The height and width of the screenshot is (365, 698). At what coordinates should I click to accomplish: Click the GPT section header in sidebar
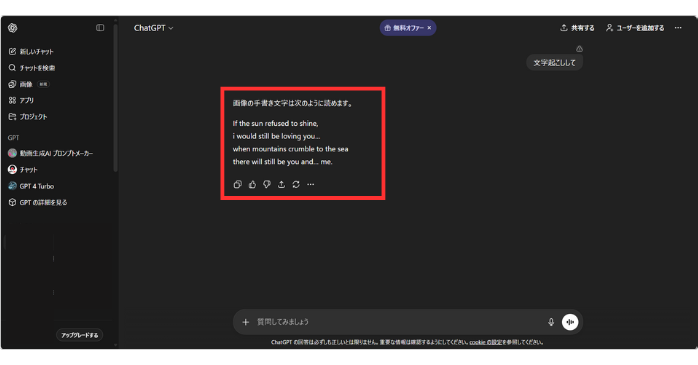[13, 138]
